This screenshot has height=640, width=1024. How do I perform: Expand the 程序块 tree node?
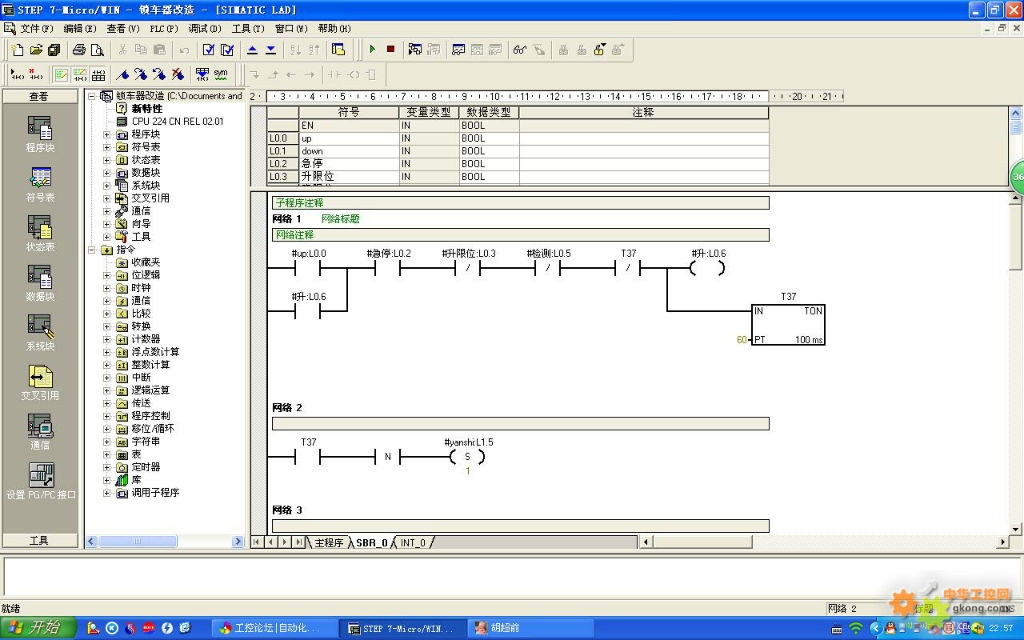click(x=106, y=135)
